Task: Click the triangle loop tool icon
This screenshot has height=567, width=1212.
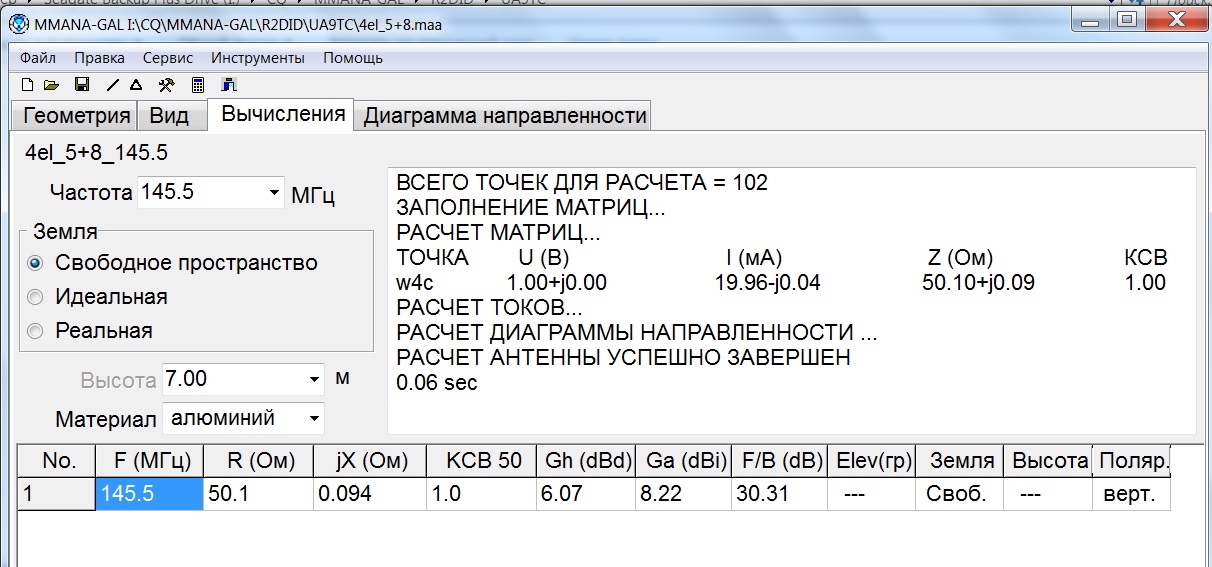Action: [136, 86]
